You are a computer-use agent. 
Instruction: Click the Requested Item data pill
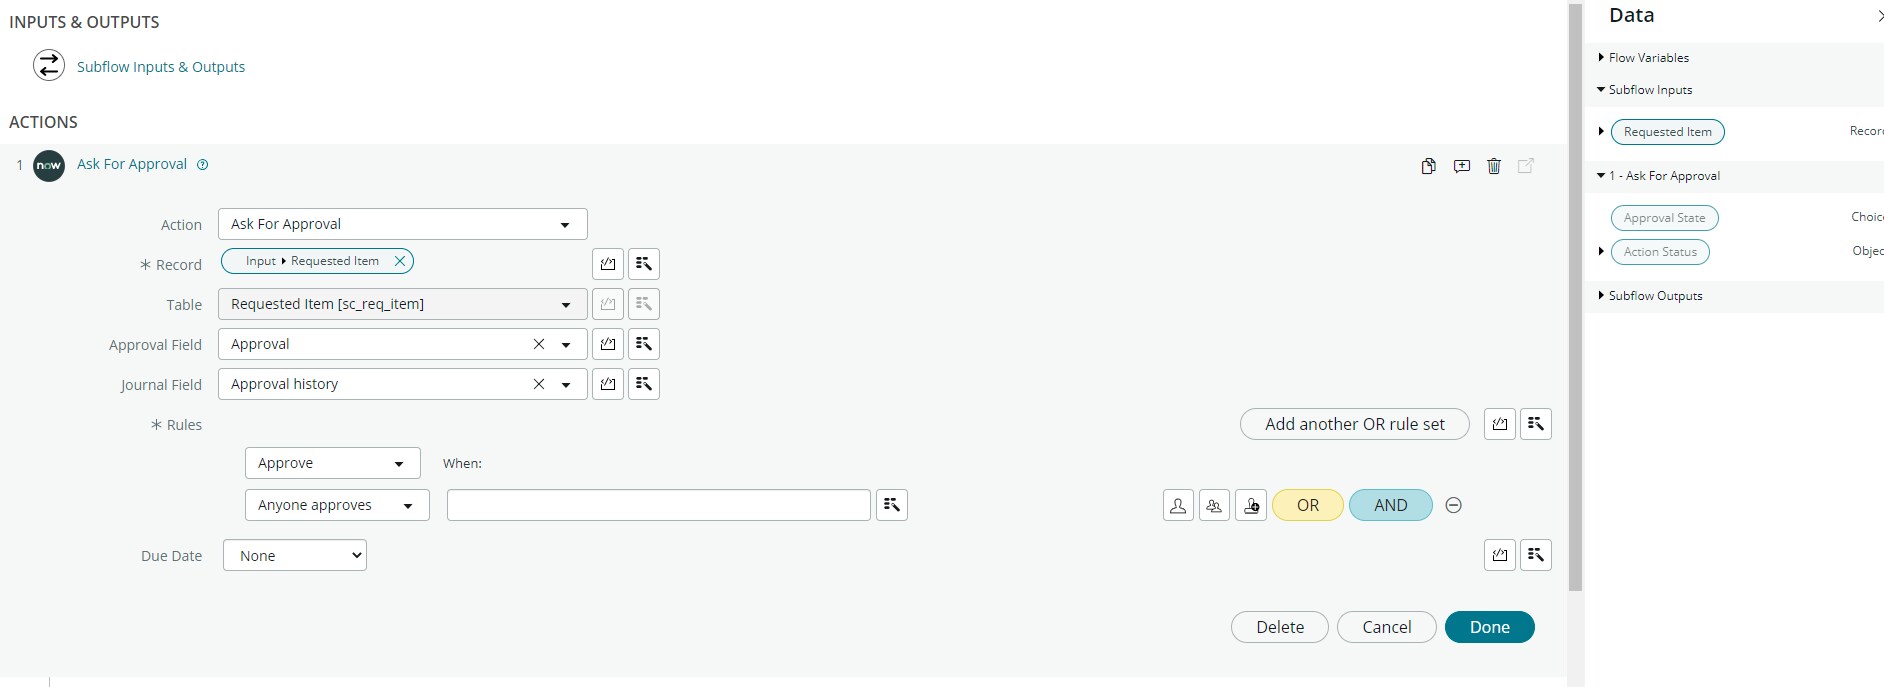click(x=1667, y=132)
